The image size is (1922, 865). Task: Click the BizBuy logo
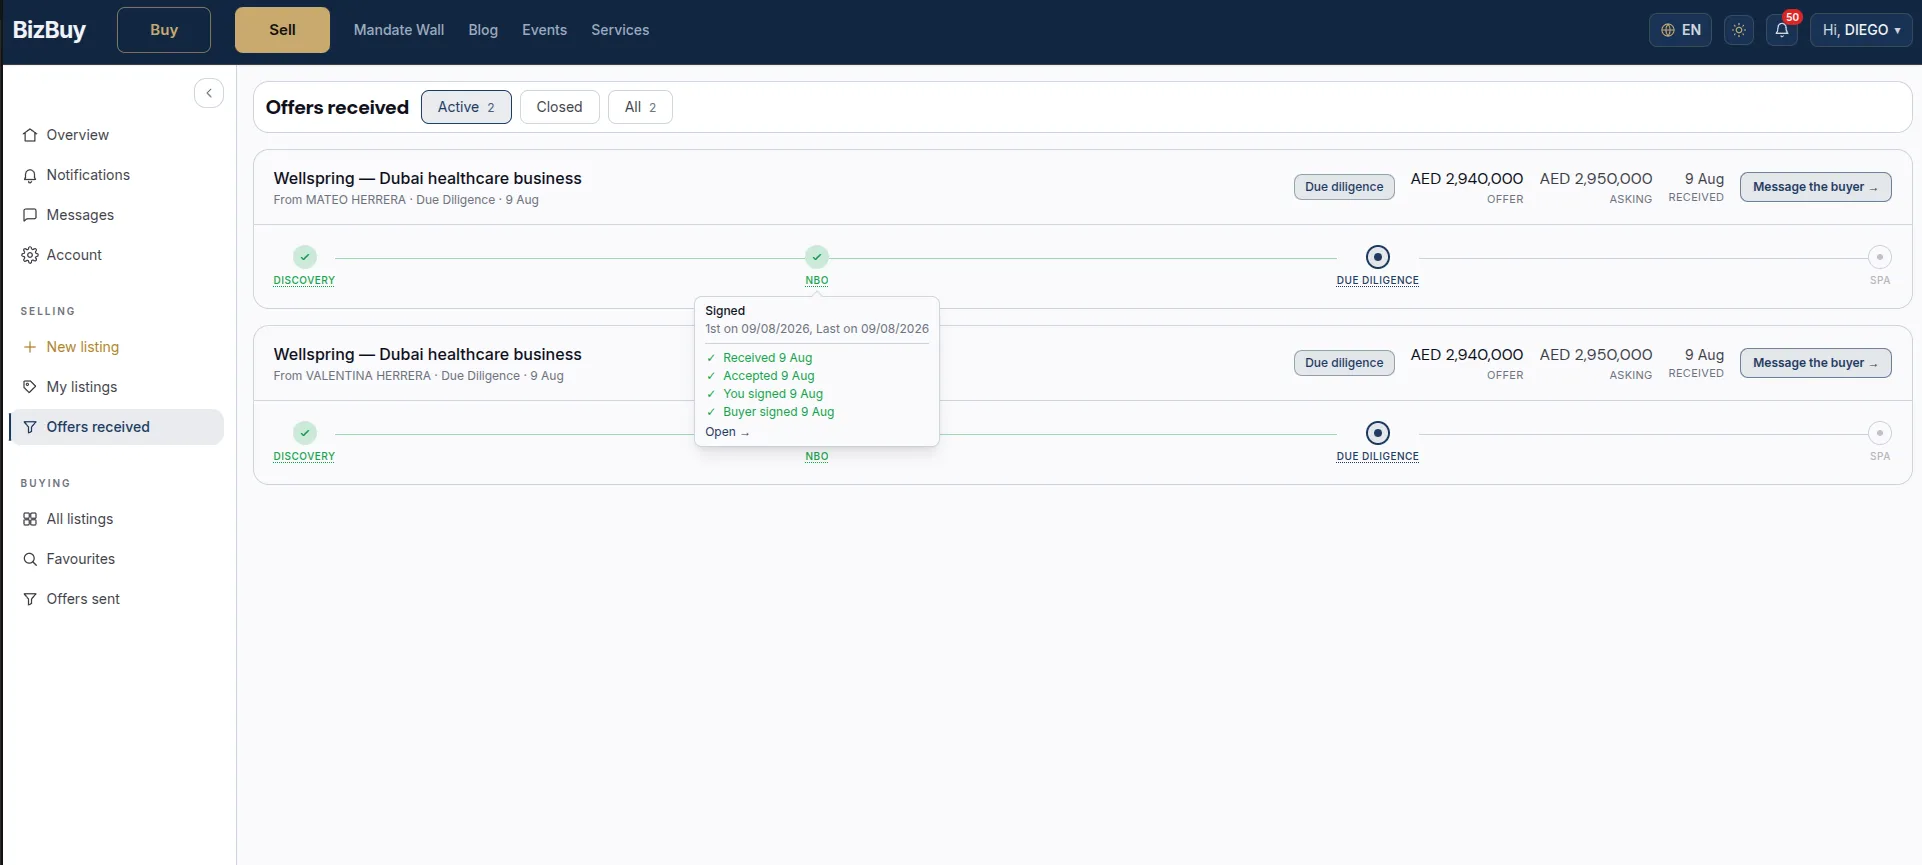tap(49, 30)
